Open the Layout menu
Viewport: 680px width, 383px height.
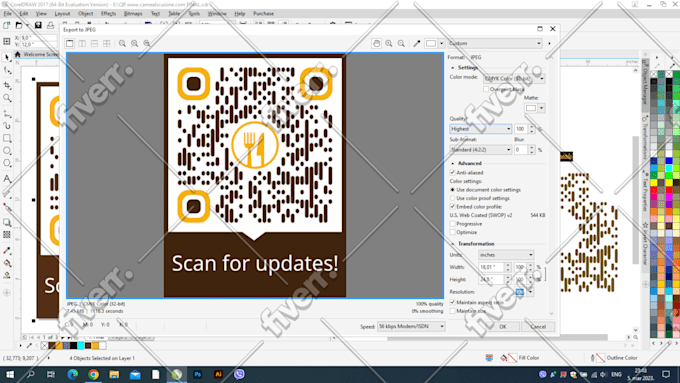click(x=62, y=13)
